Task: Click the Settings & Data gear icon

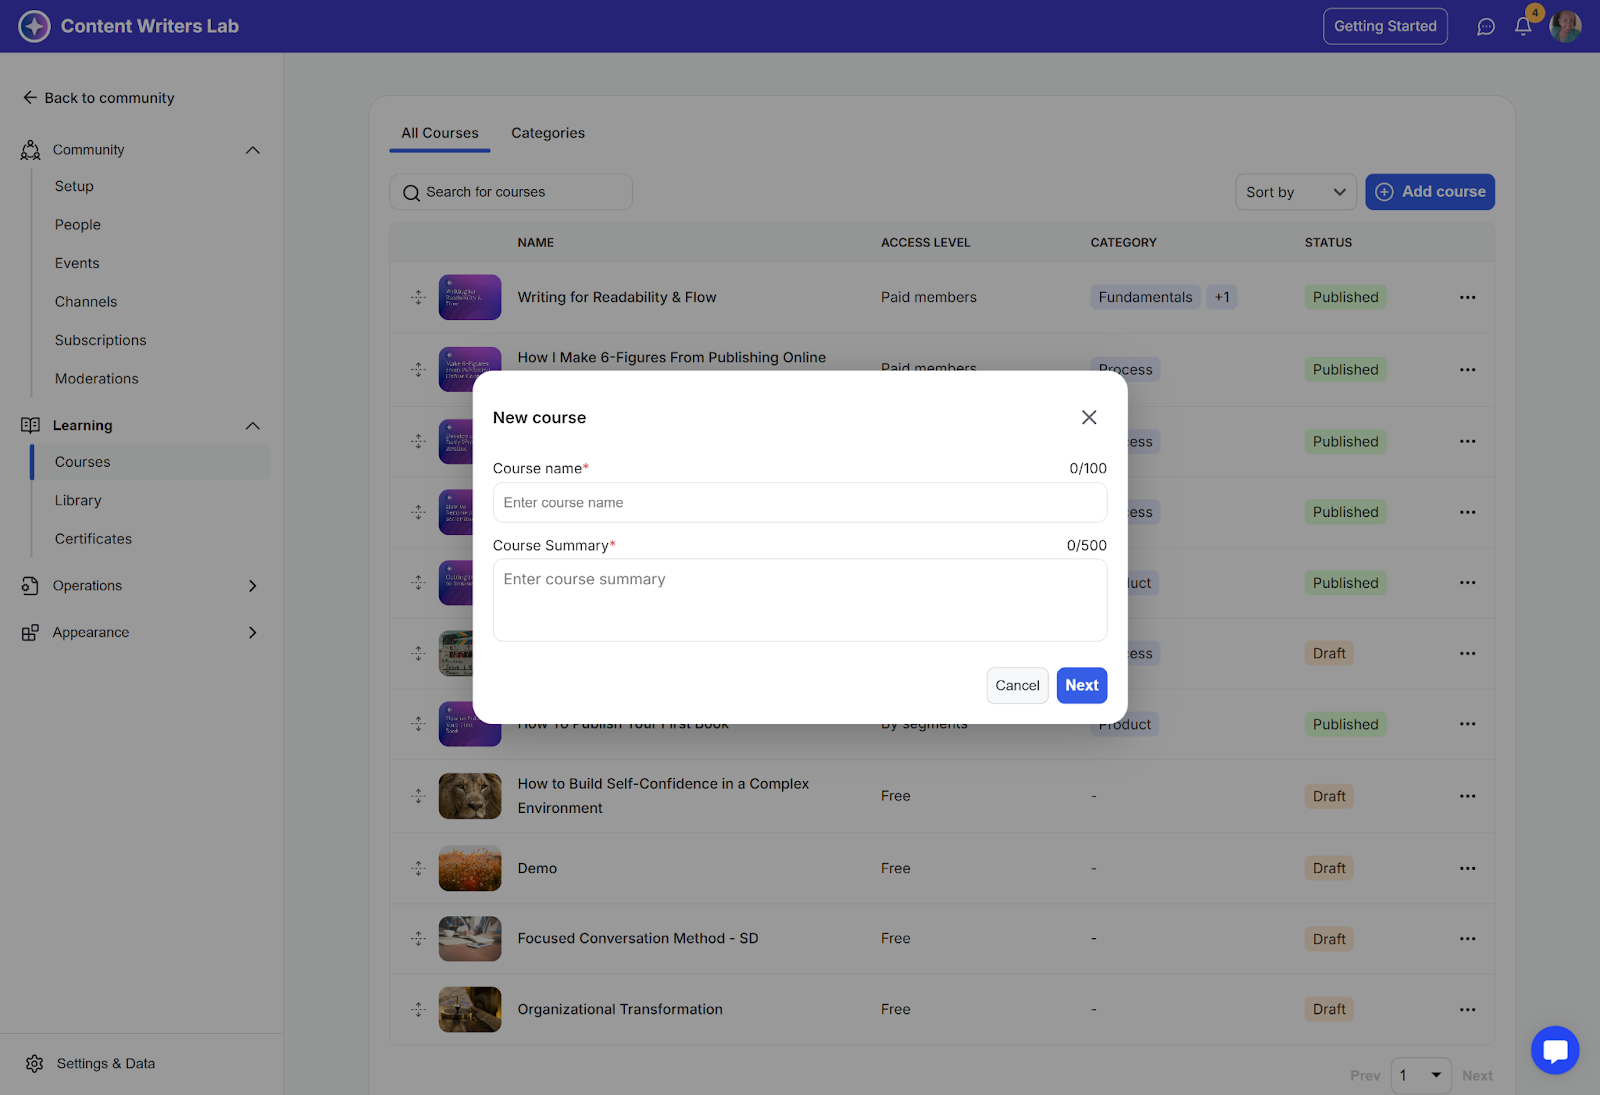Action: [x=35, y=1064]
